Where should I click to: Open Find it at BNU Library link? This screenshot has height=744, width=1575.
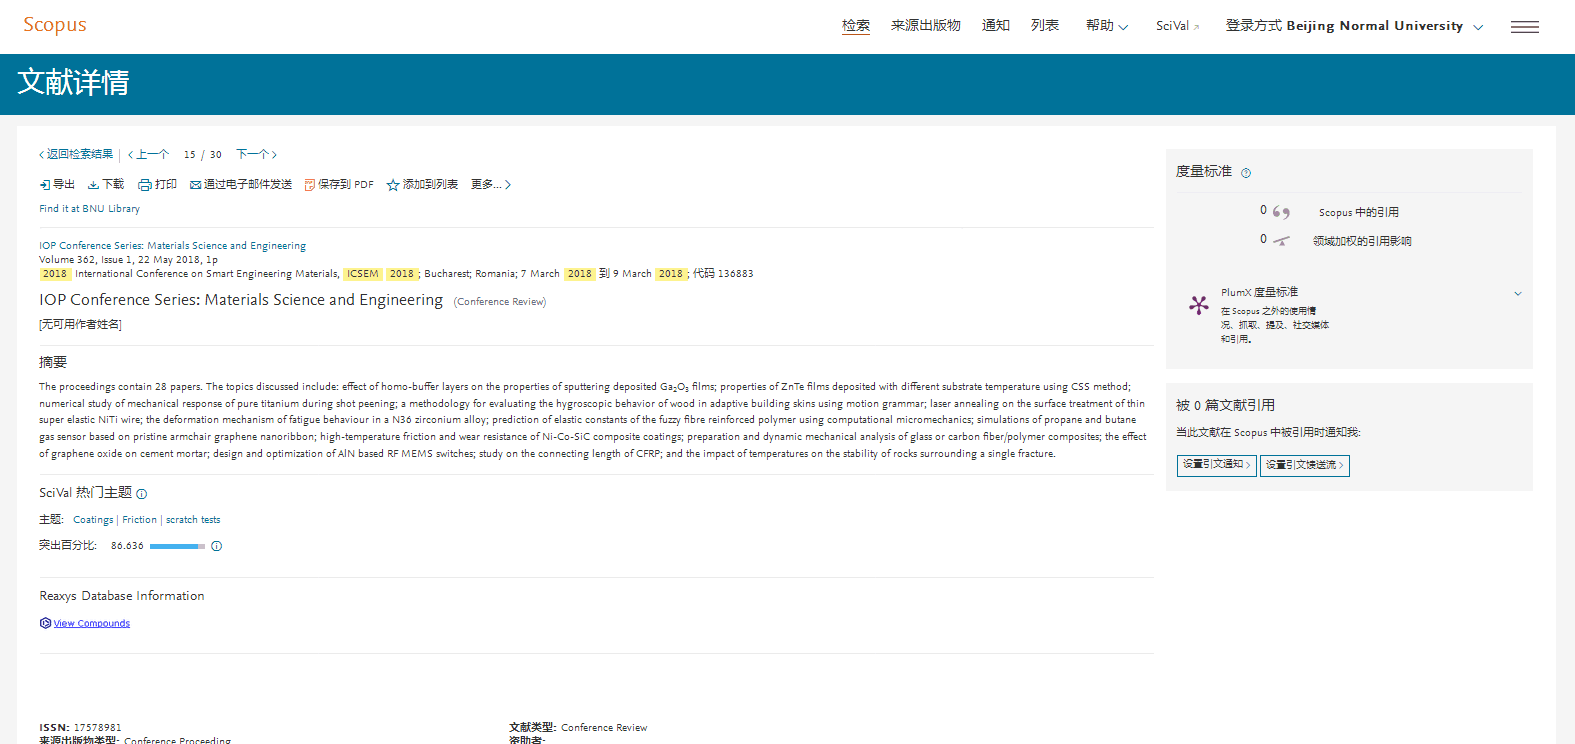pos(89,209)
